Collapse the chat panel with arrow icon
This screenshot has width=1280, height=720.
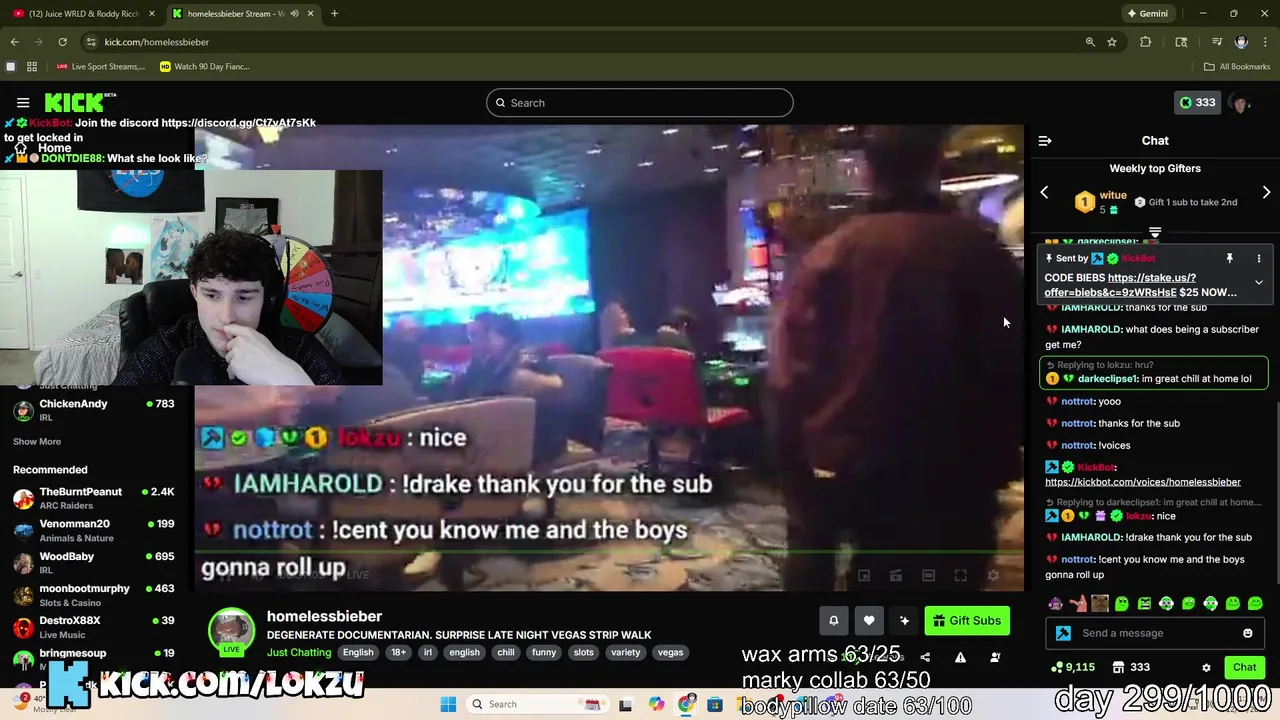pyautogui.click(x=1045, y=141)
